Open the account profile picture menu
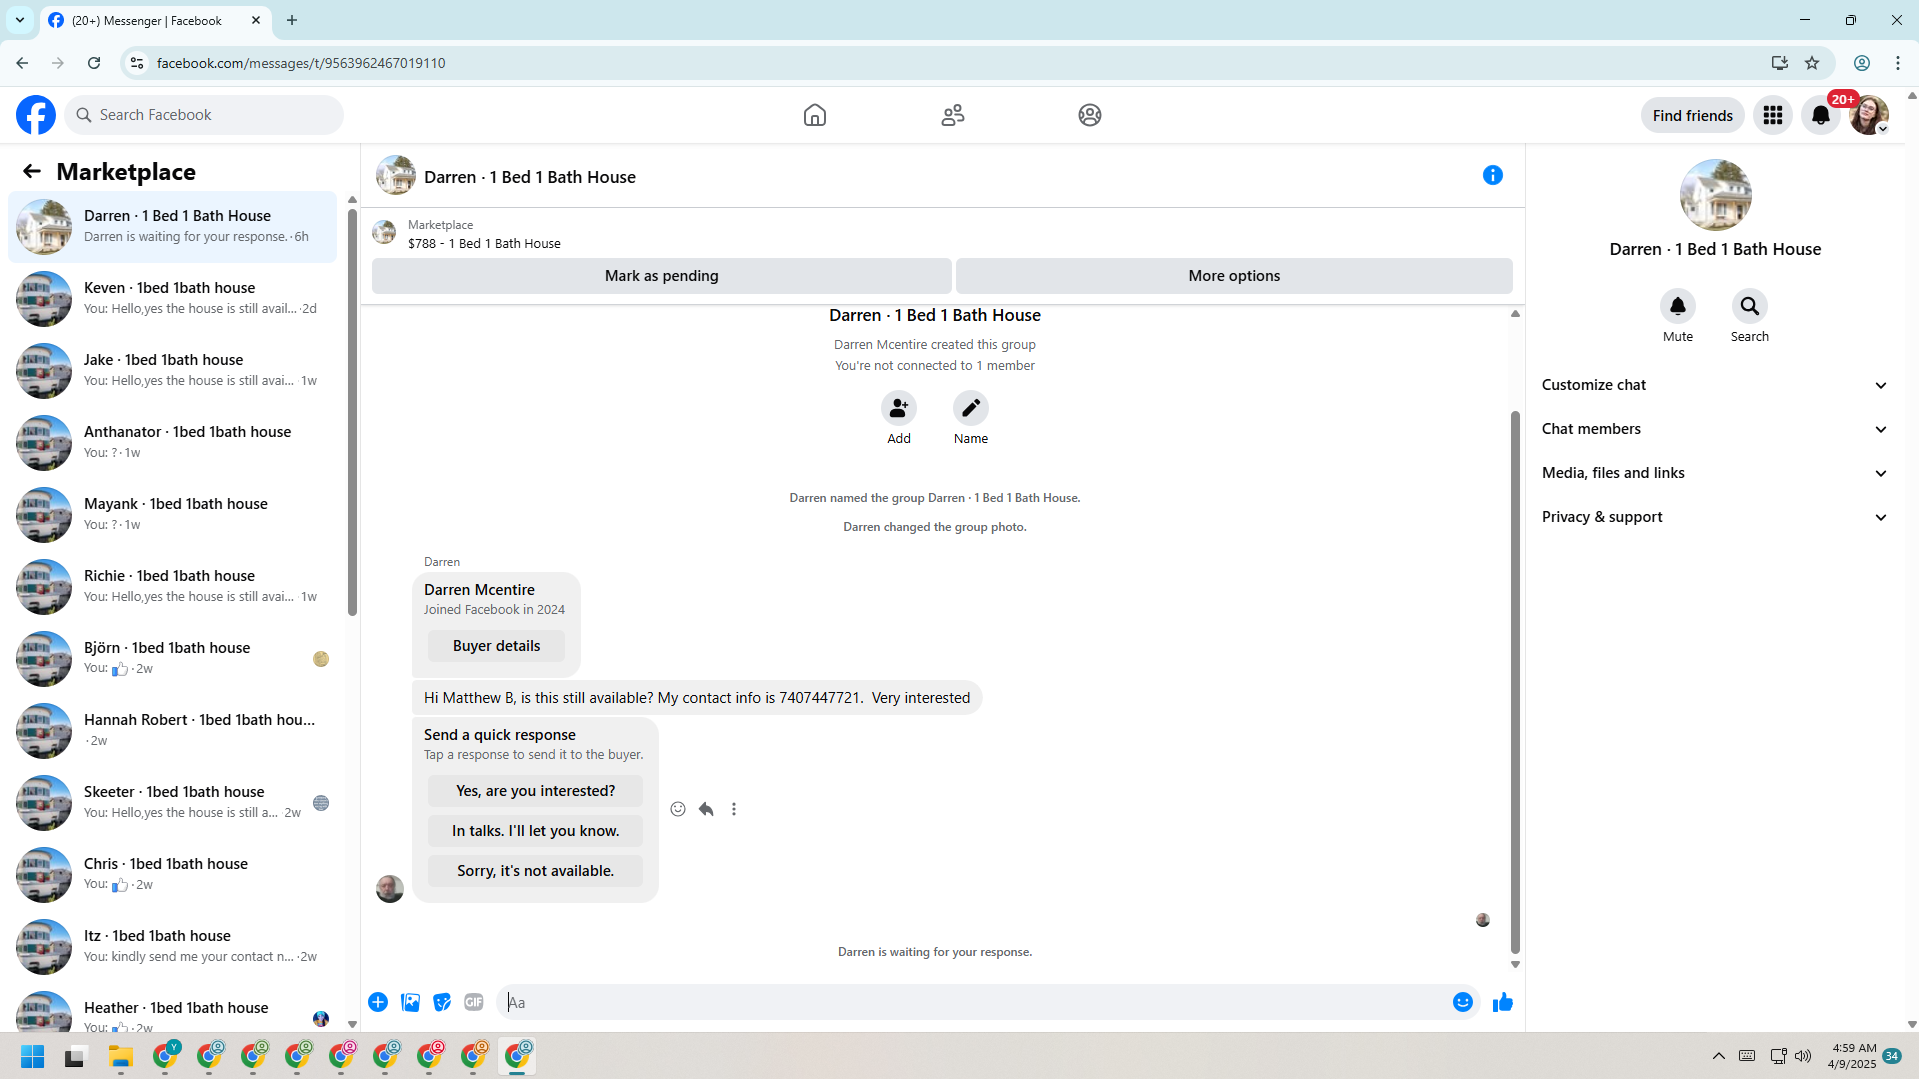The image size is (1919, 1079). point(1869,115)
